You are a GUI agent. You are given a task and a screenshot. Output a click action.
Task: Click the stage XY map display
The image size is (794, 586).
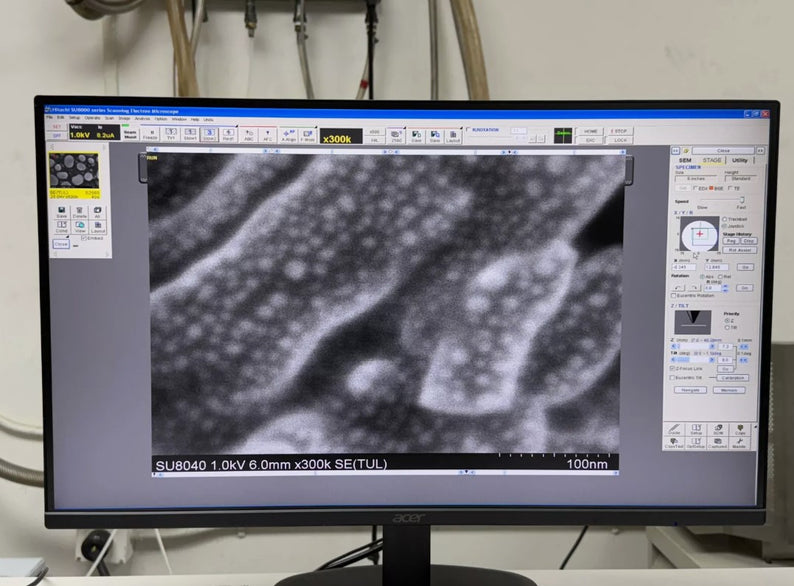point(699,234)
